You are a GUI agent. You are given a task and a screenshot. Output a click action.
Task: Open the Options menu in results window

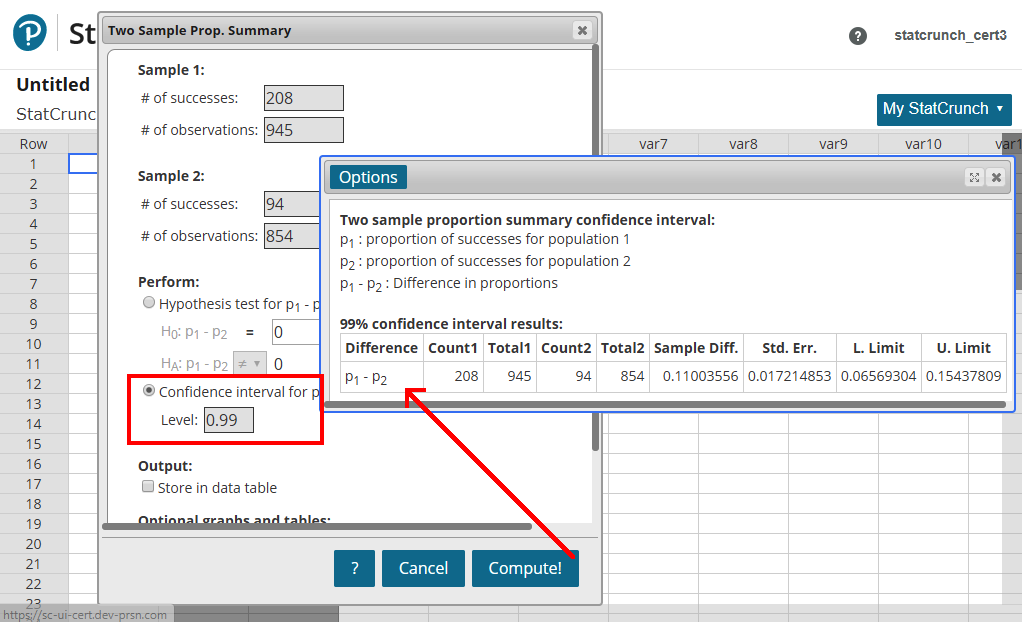tap(368, 177)
